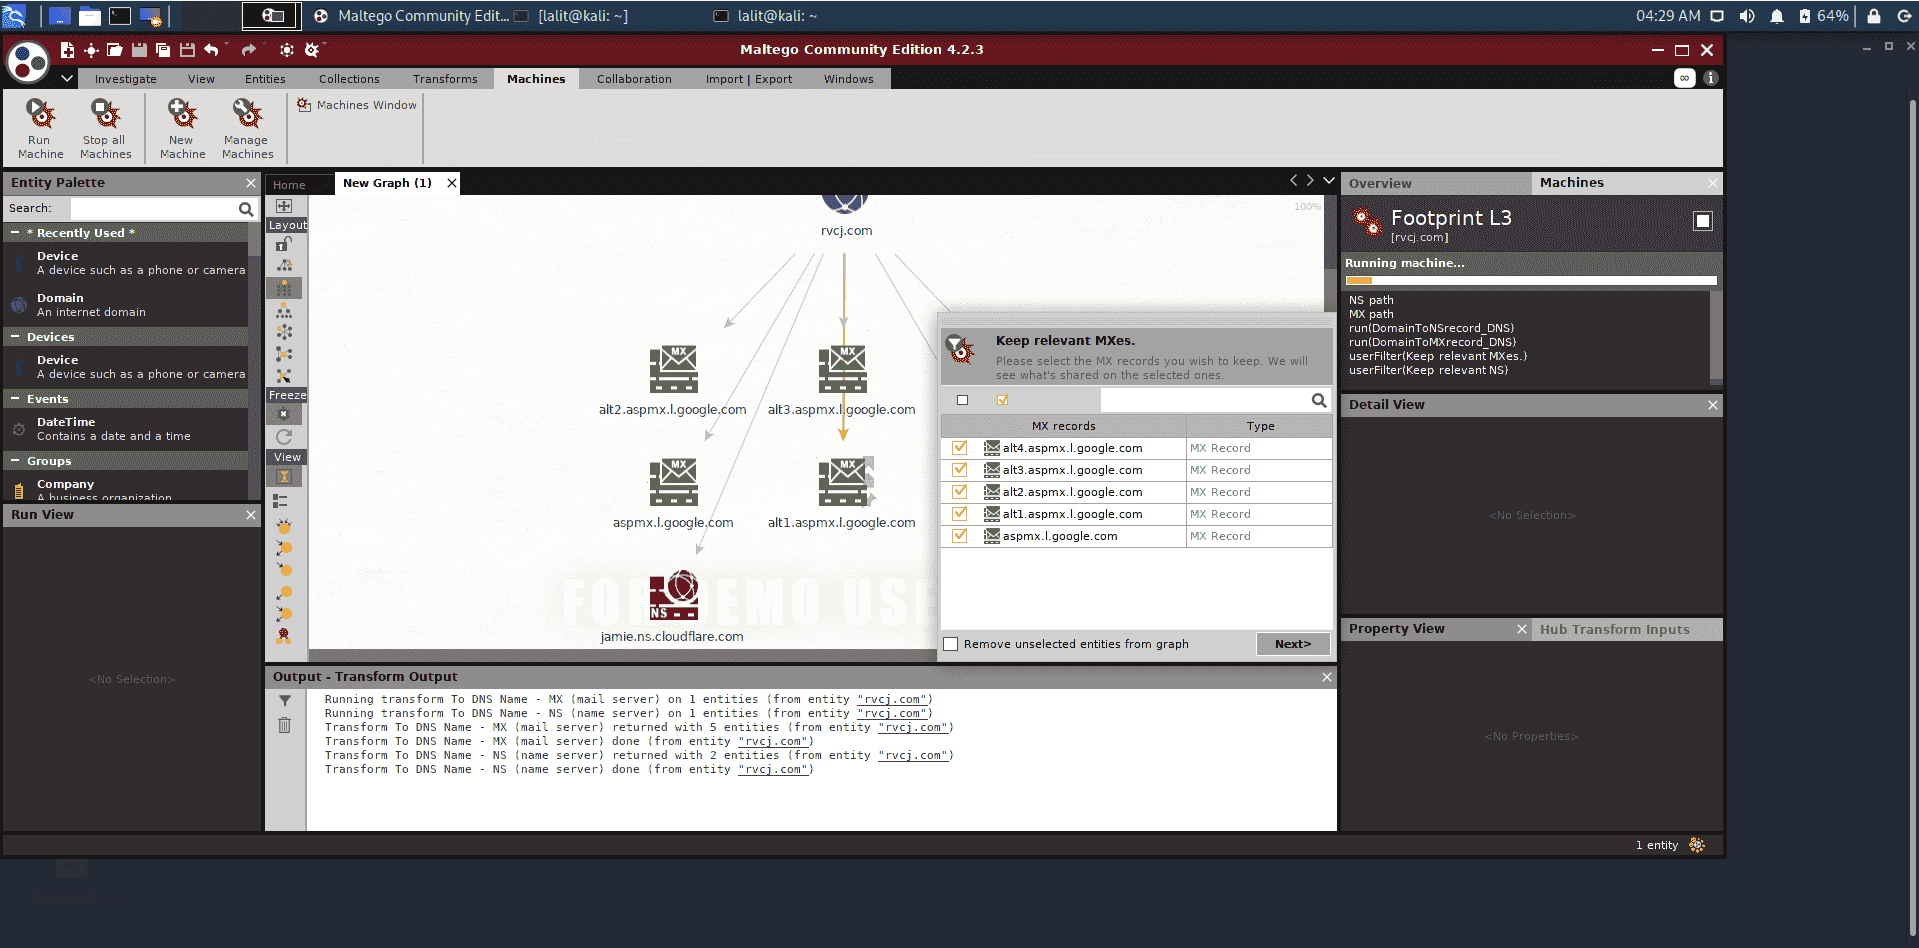Uncheck alt4.aspmx.l.google.com MX record

coord(960,448)
